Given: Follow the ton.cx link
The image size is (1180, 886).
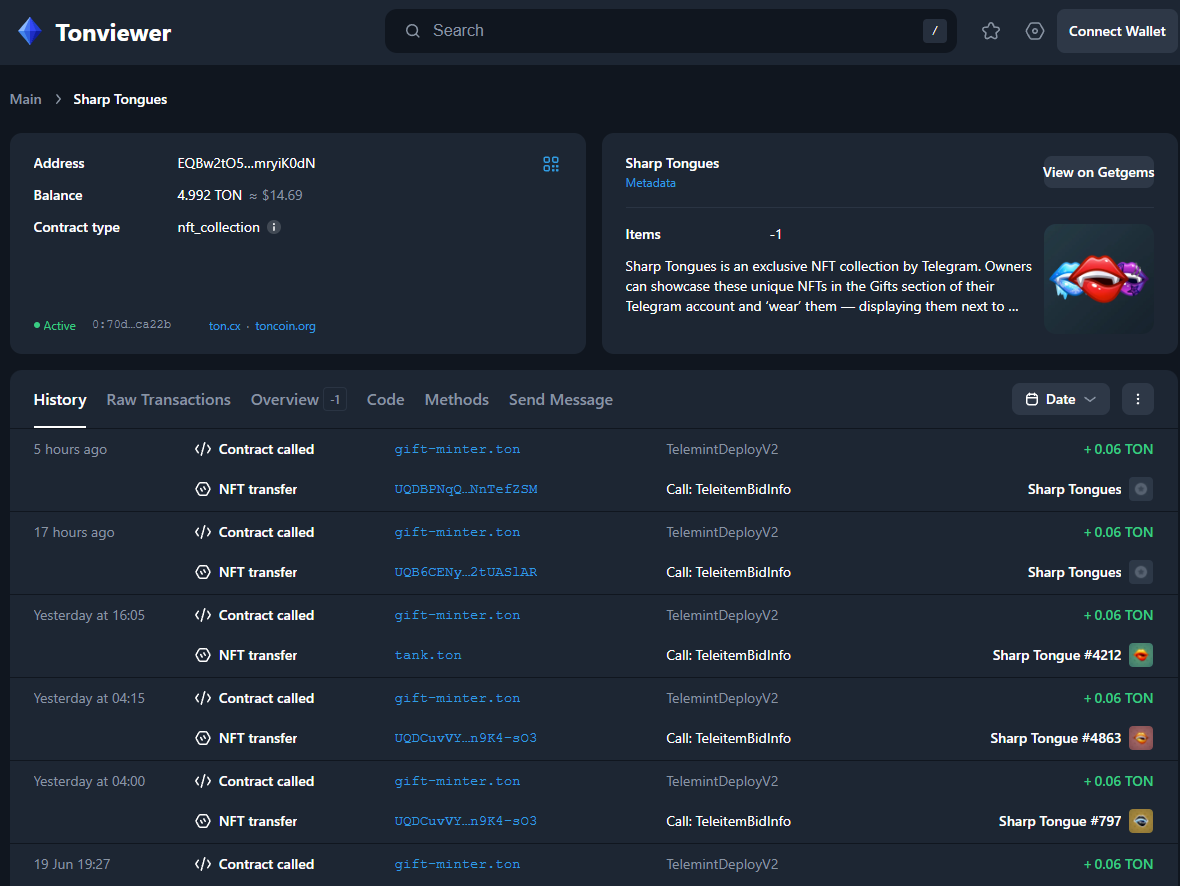Looking at the screenshot, I should coord(224,326).
